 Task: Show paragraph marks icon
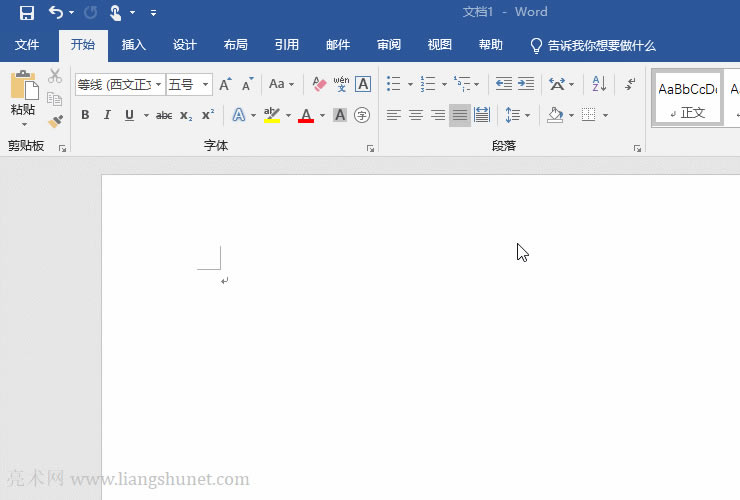point(630,84)
